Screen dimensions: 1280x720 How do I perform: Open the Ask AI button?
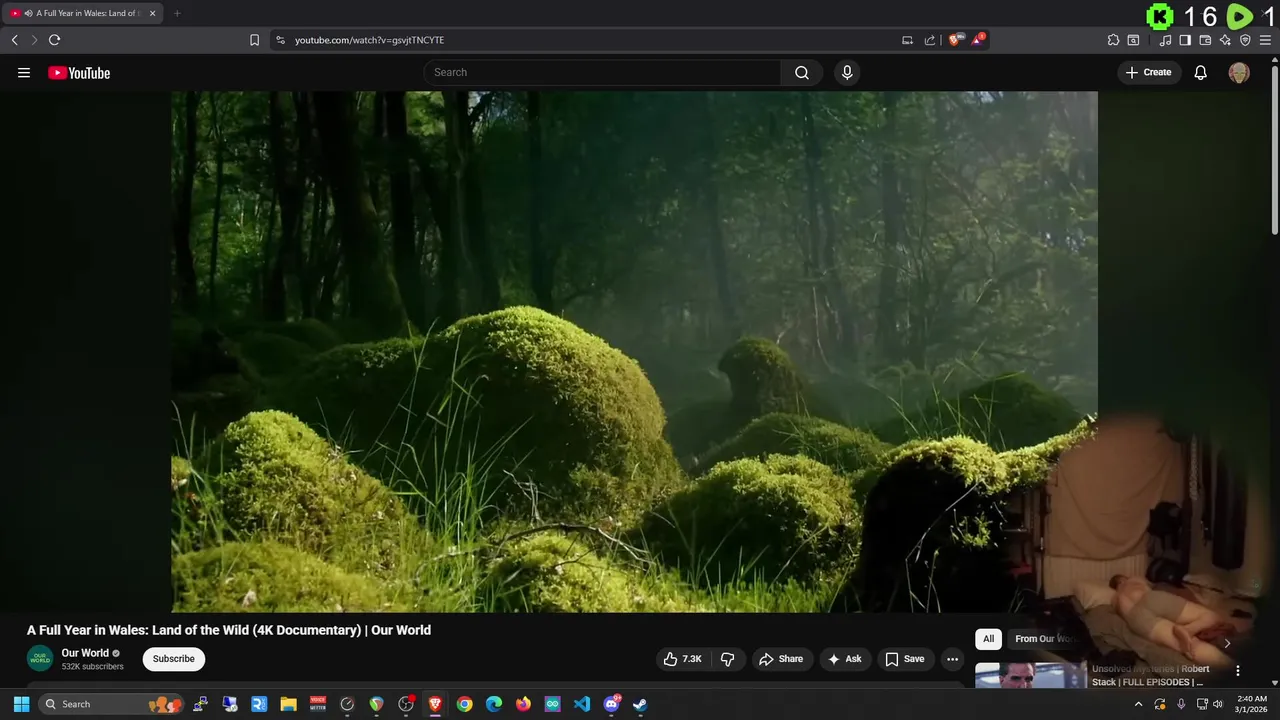(844, 659)
